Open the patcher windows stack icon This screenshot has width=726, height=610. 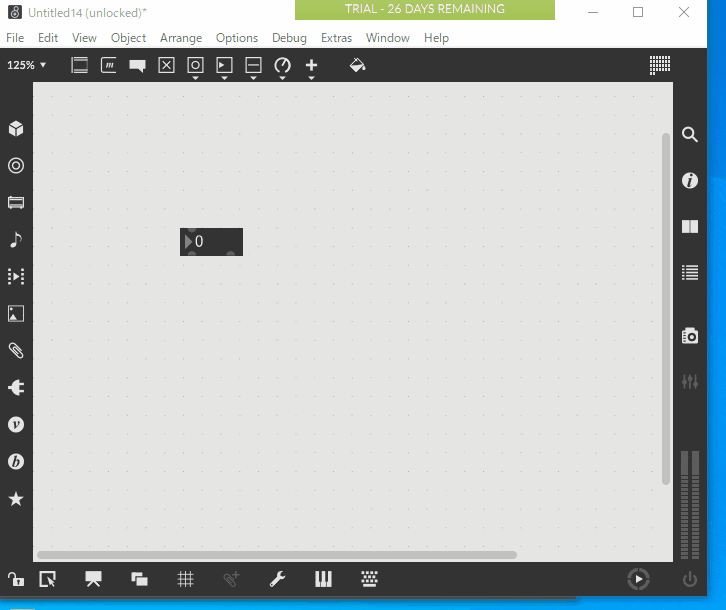coord(139,579)
